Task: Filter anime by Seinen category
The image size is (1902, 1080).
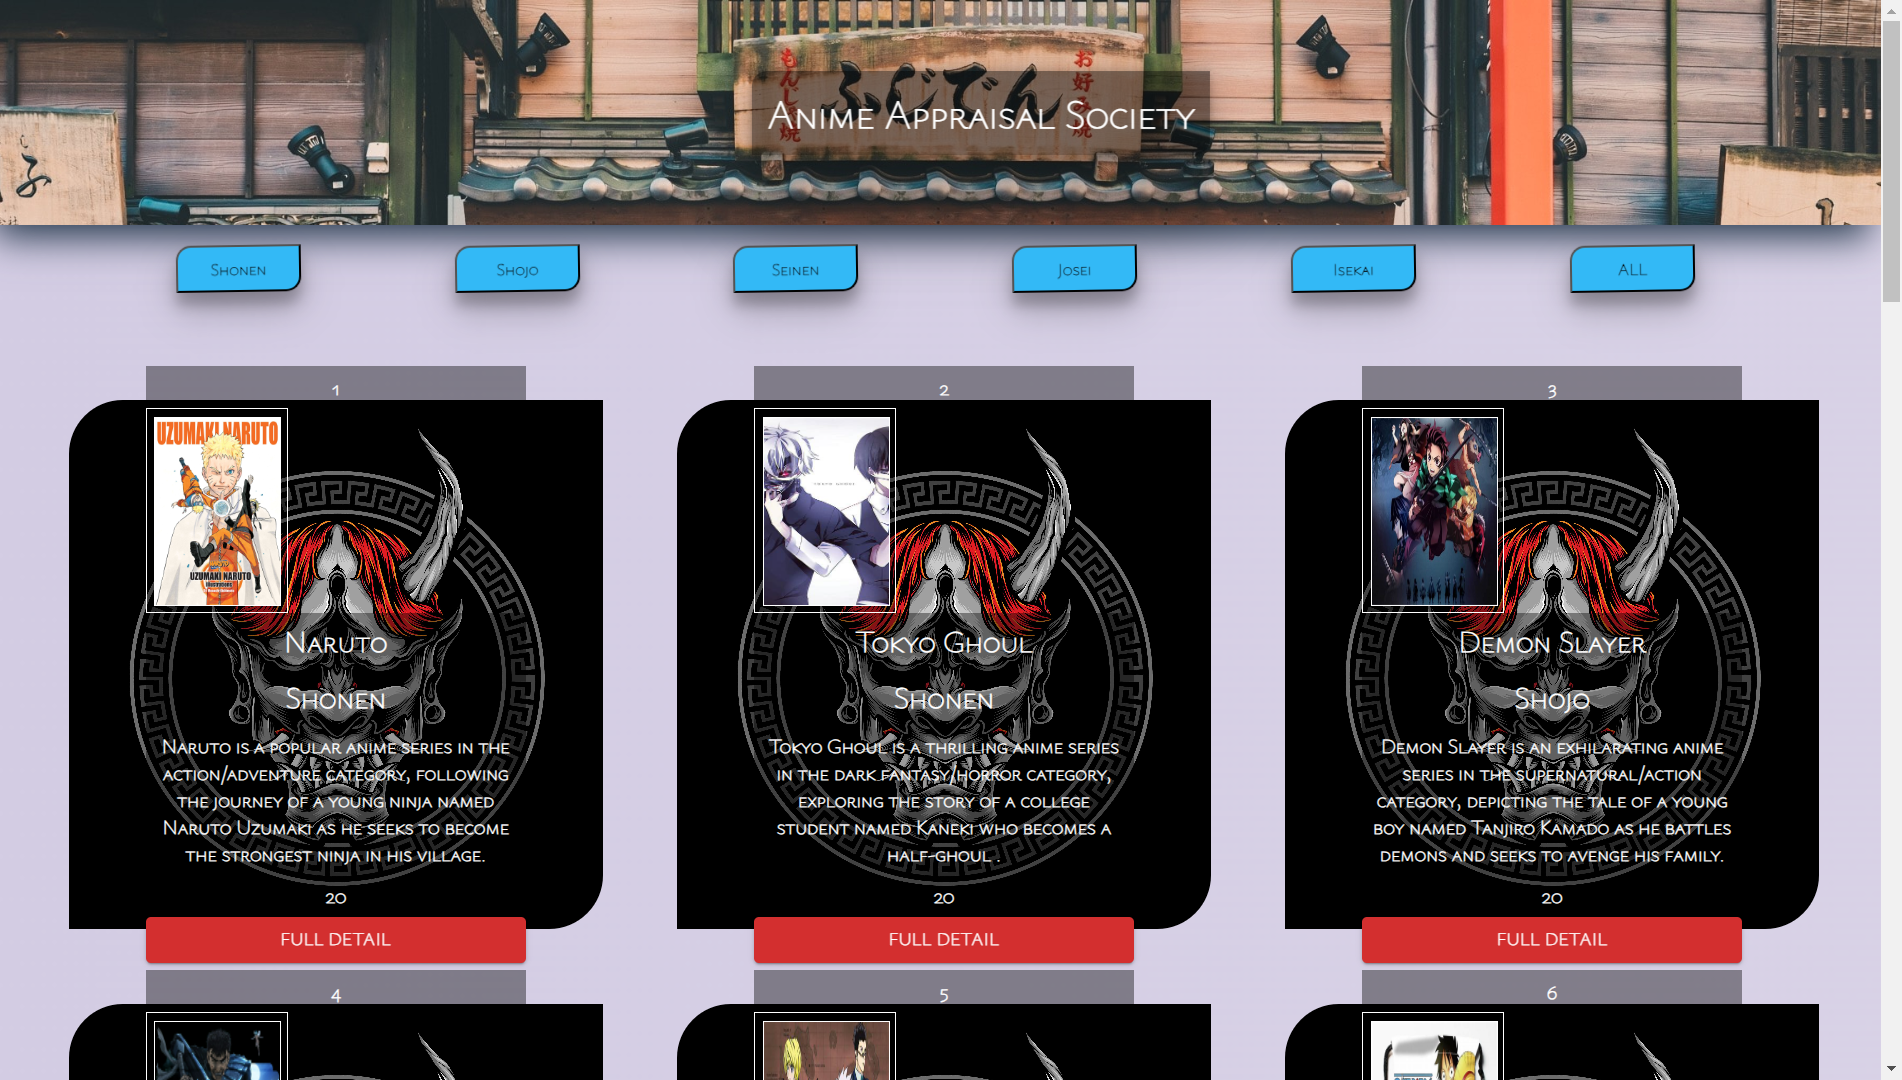Action: (795, 269)
